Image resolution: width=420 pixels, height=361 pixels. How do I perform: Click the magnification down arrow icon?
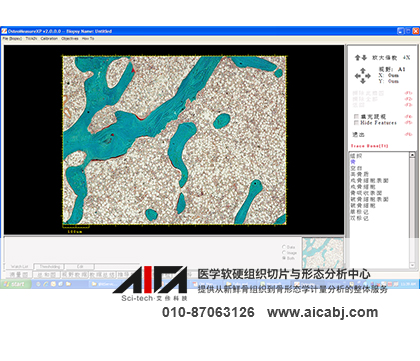[x=364, y=58]
